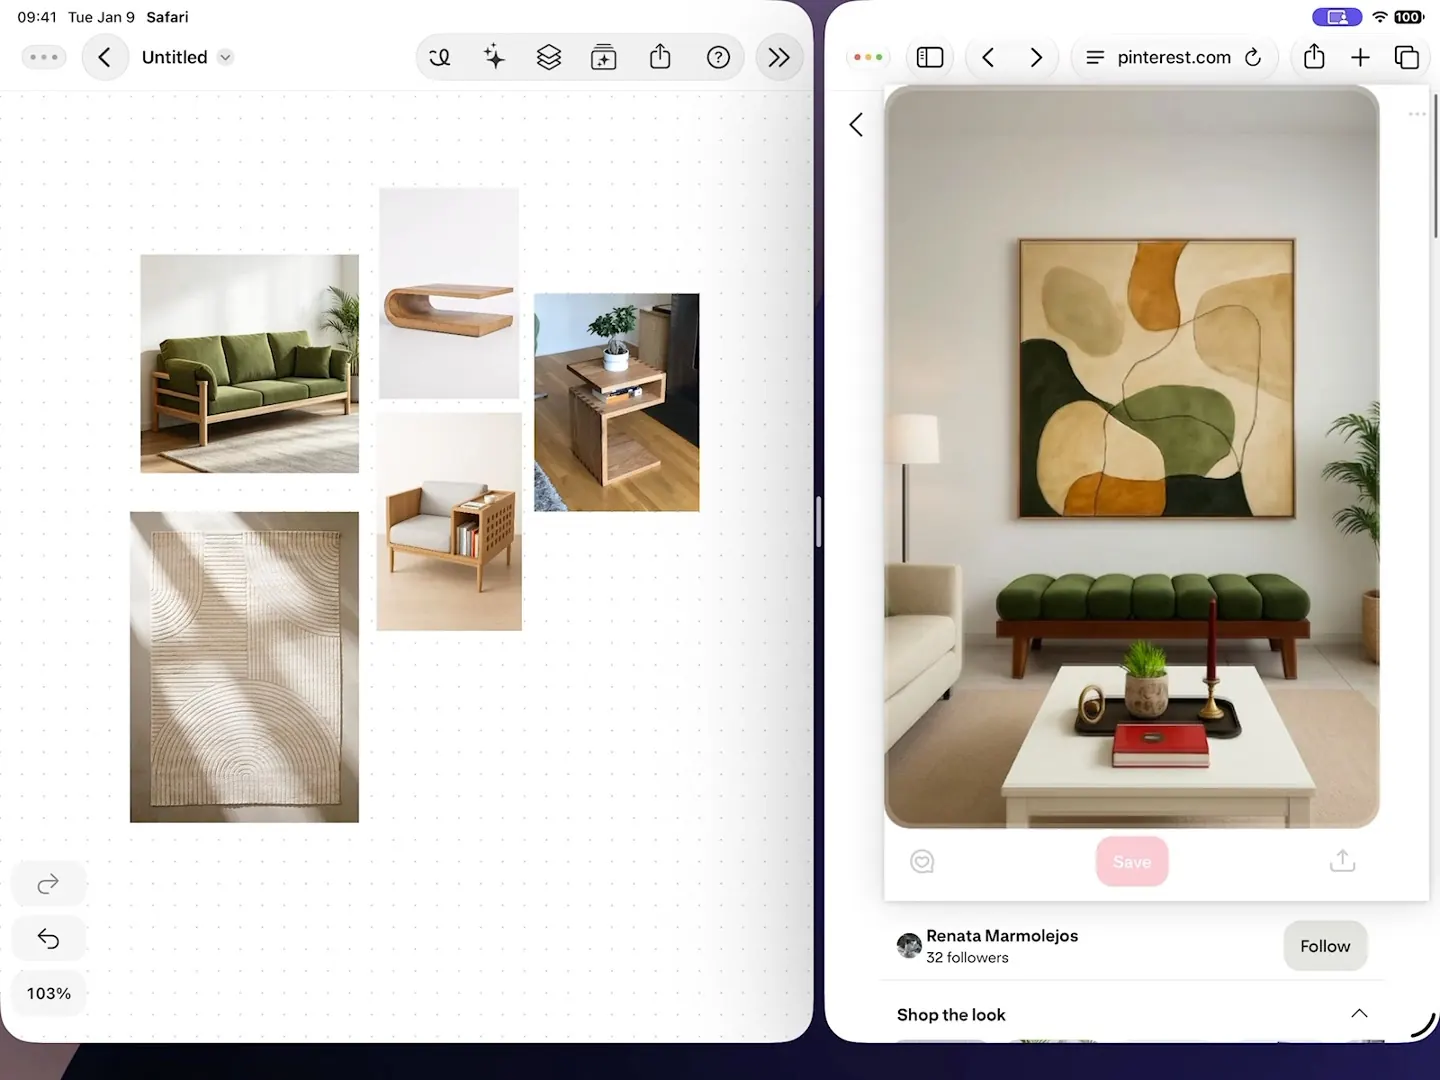Screen dimensions: 1440x1080
Task: Collapse the Shop the look section
Action: pos(1359,1013)
